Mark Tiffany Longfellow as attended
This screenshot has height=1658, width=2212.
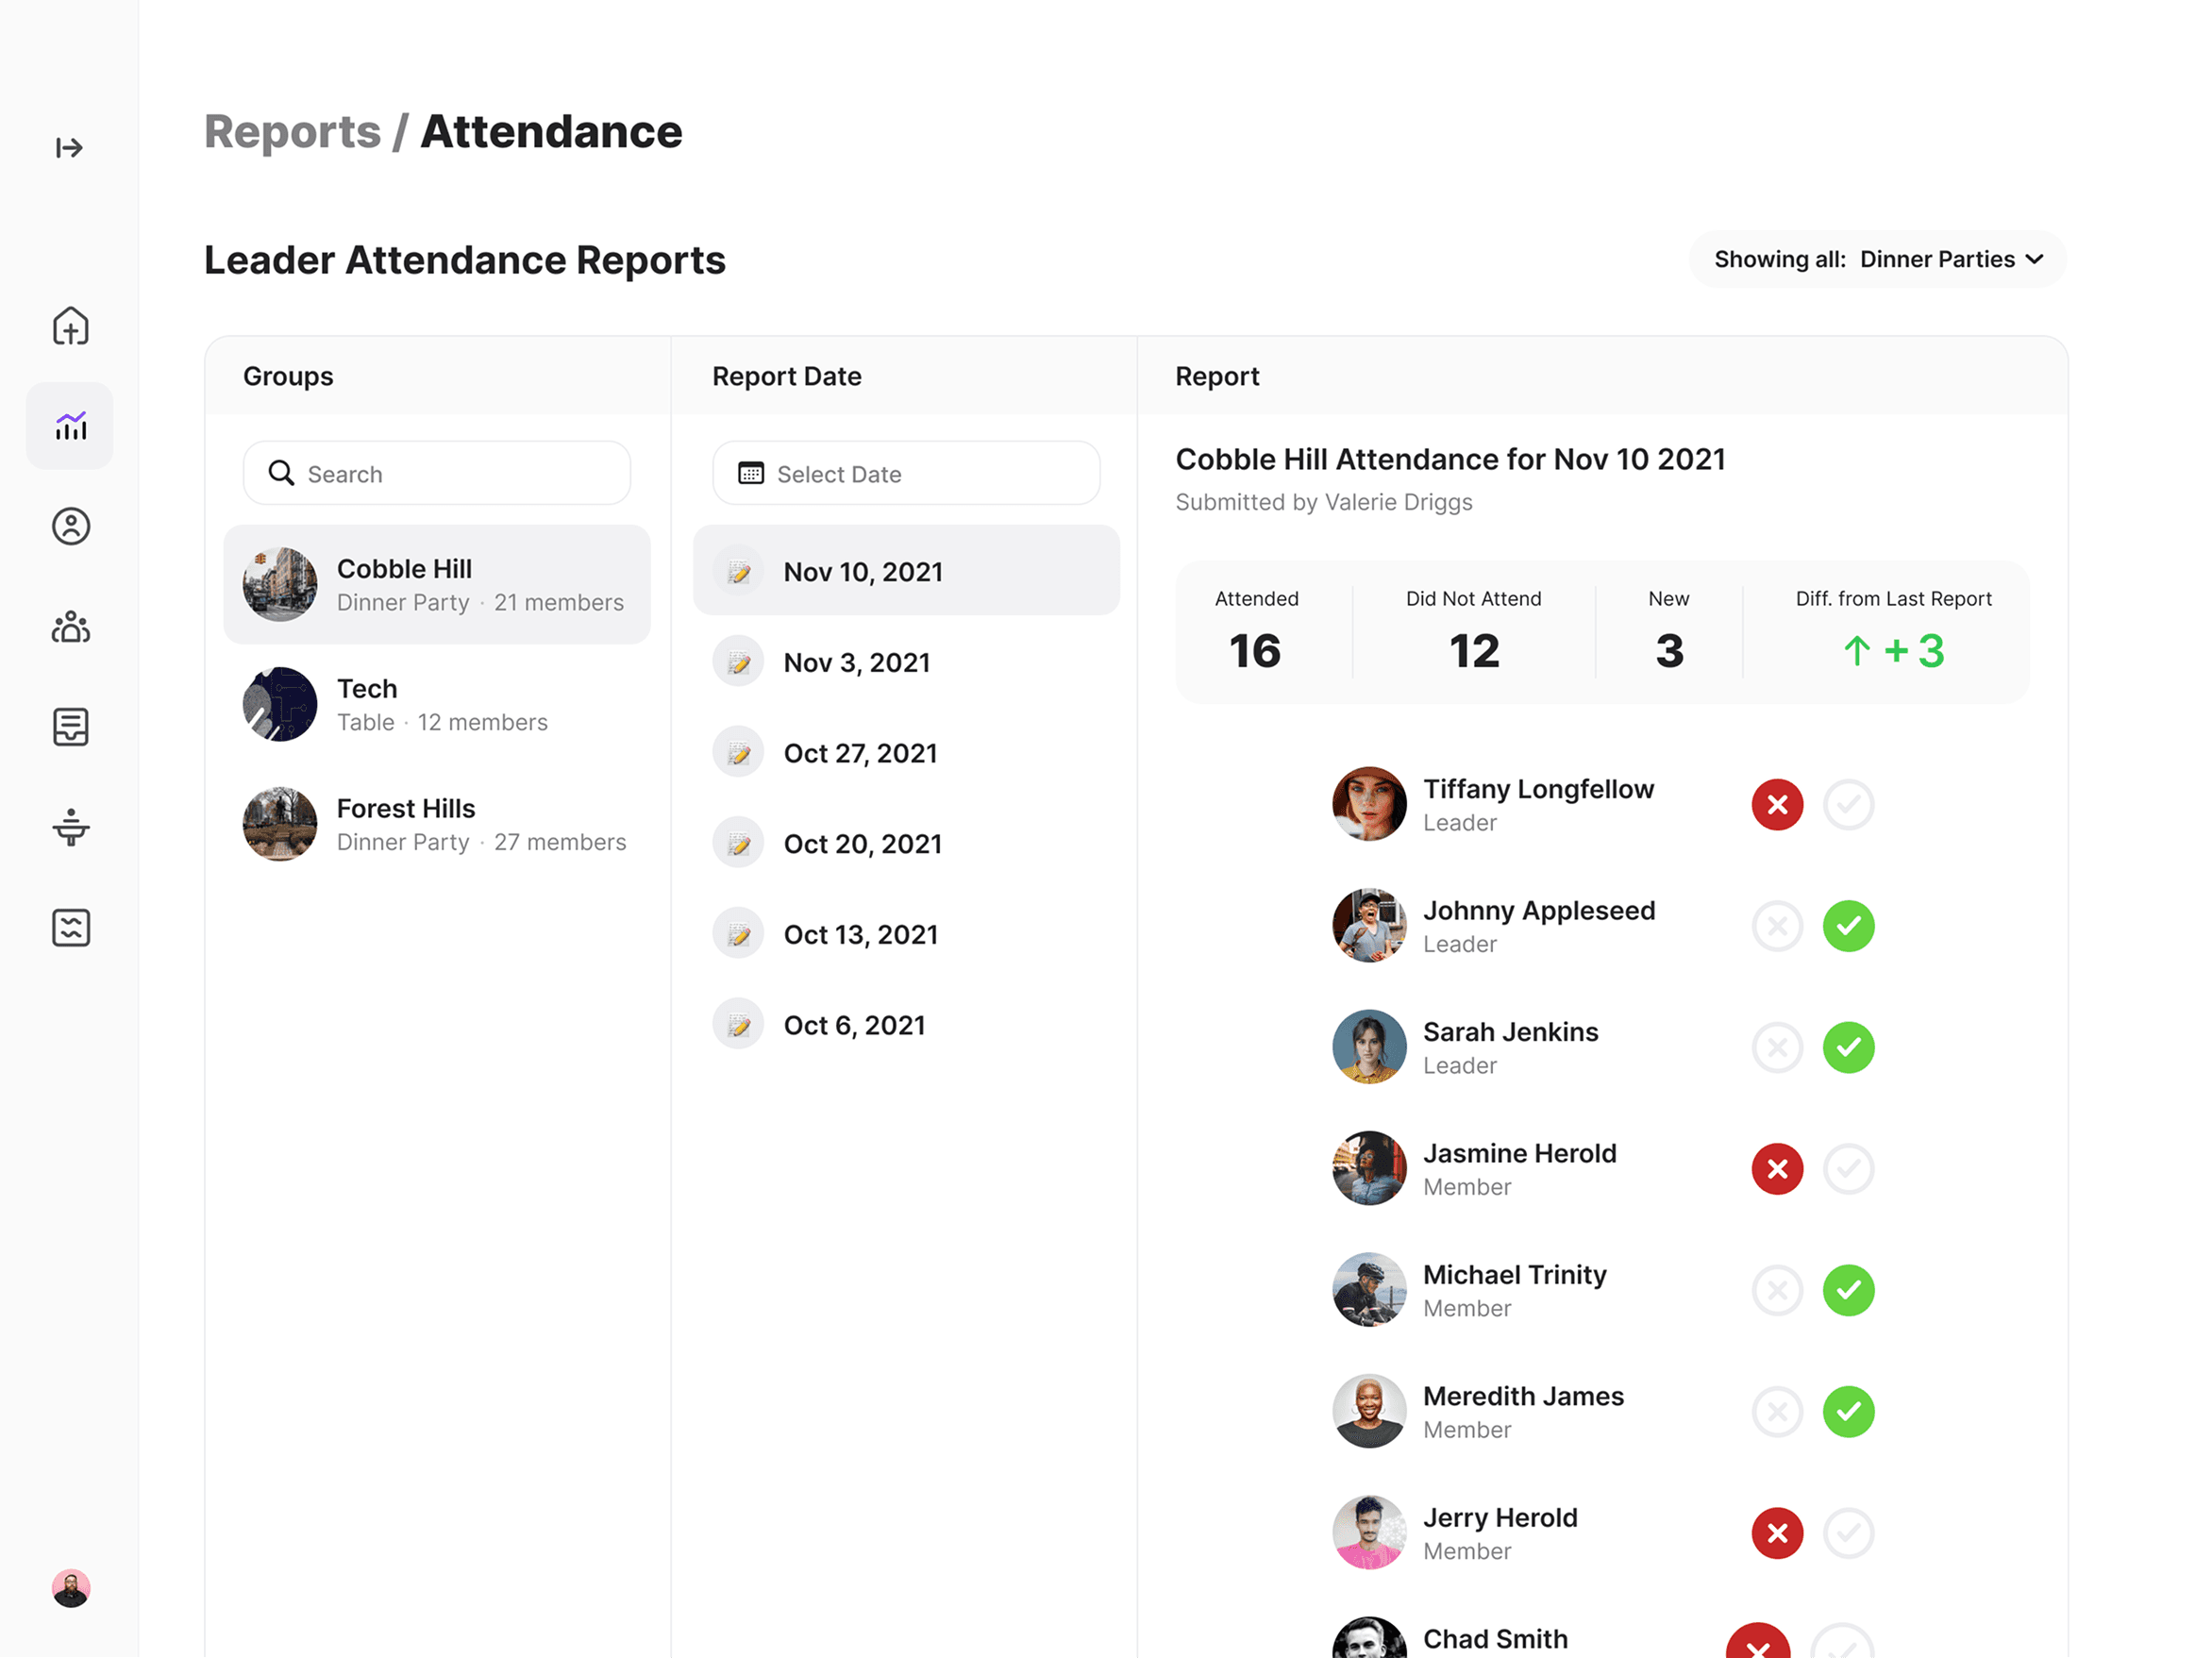coord(1848,804)
